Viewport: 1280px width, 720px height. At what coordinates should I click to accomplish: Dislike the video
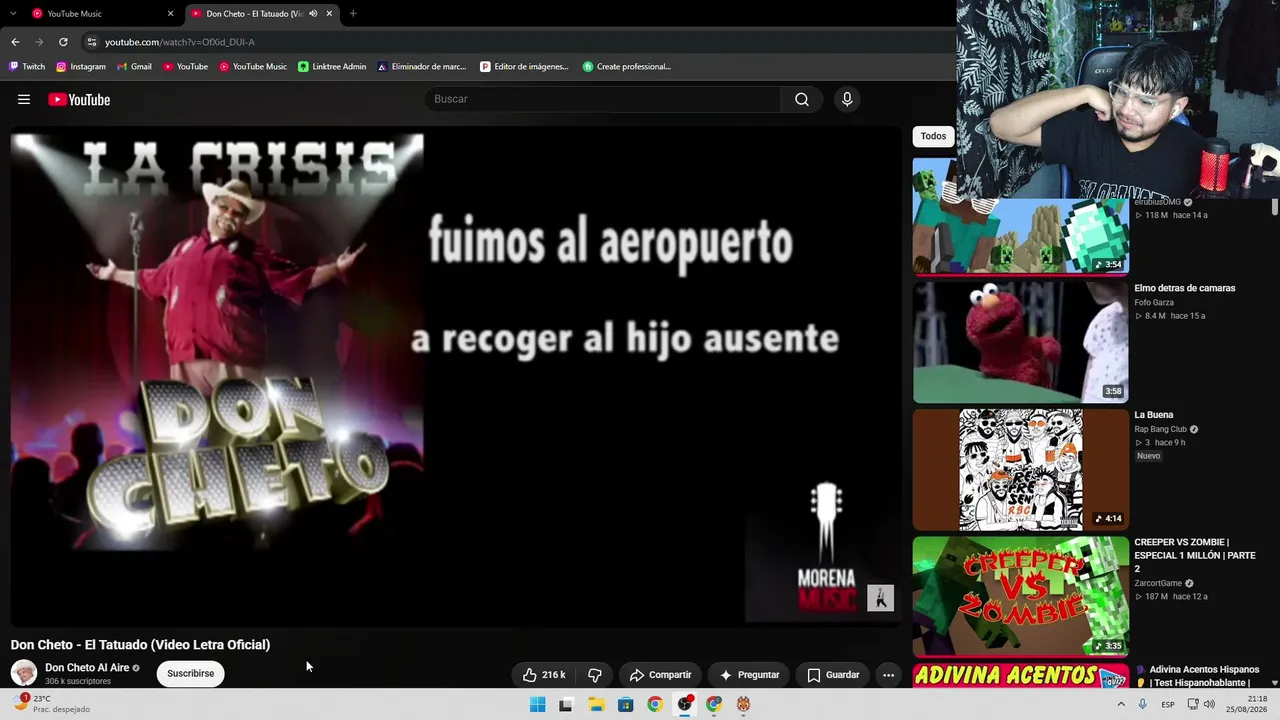[x=594, y=675]
